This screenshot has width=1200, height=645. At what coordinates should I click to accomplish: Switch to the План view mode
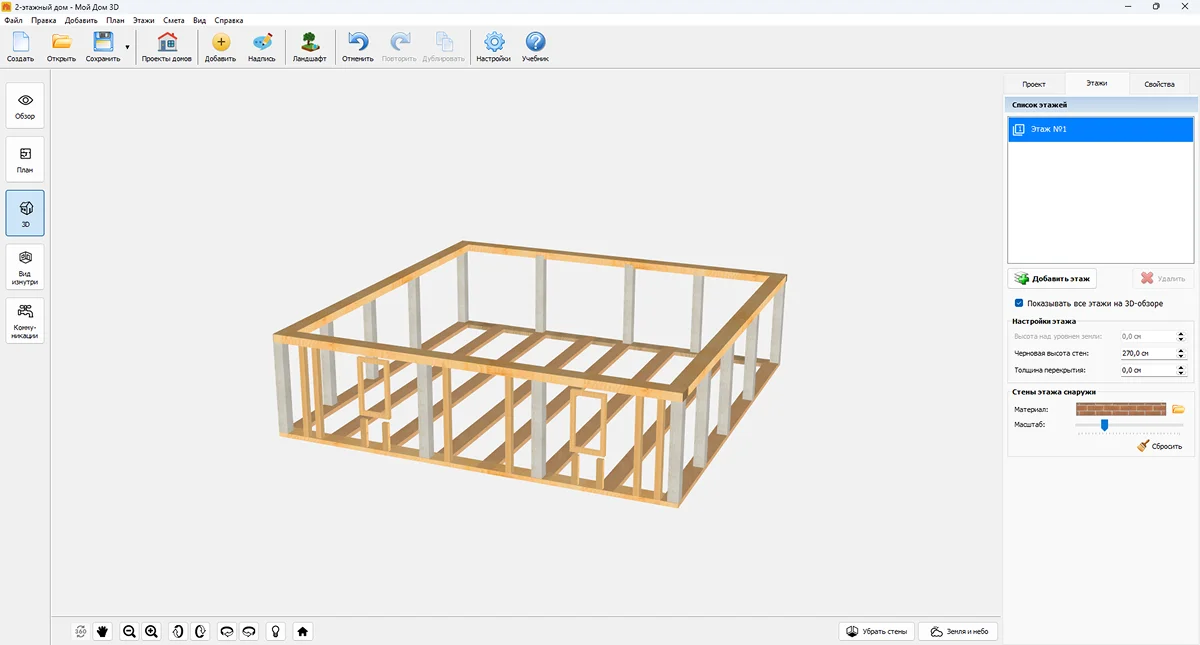click(x=25, y=160)
